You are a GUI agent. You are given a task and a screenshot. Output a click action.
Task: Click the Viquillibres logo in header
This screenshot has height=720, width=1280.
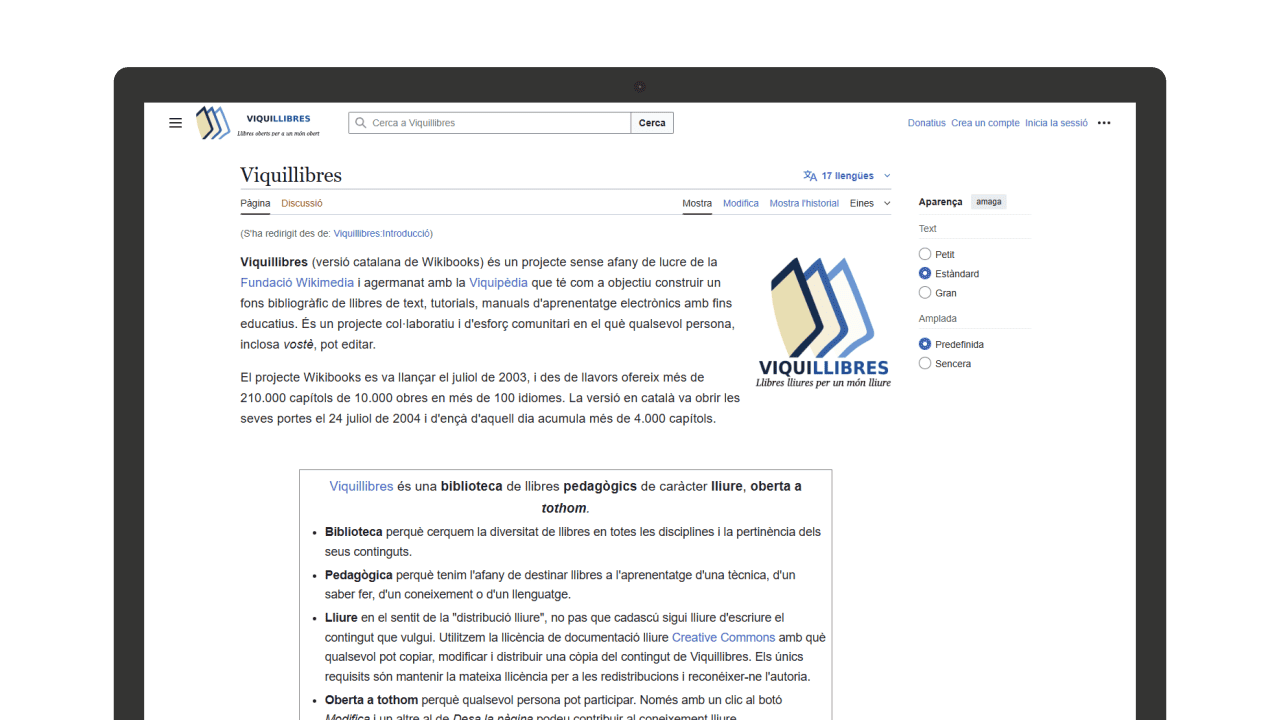[x=258, y=123]
